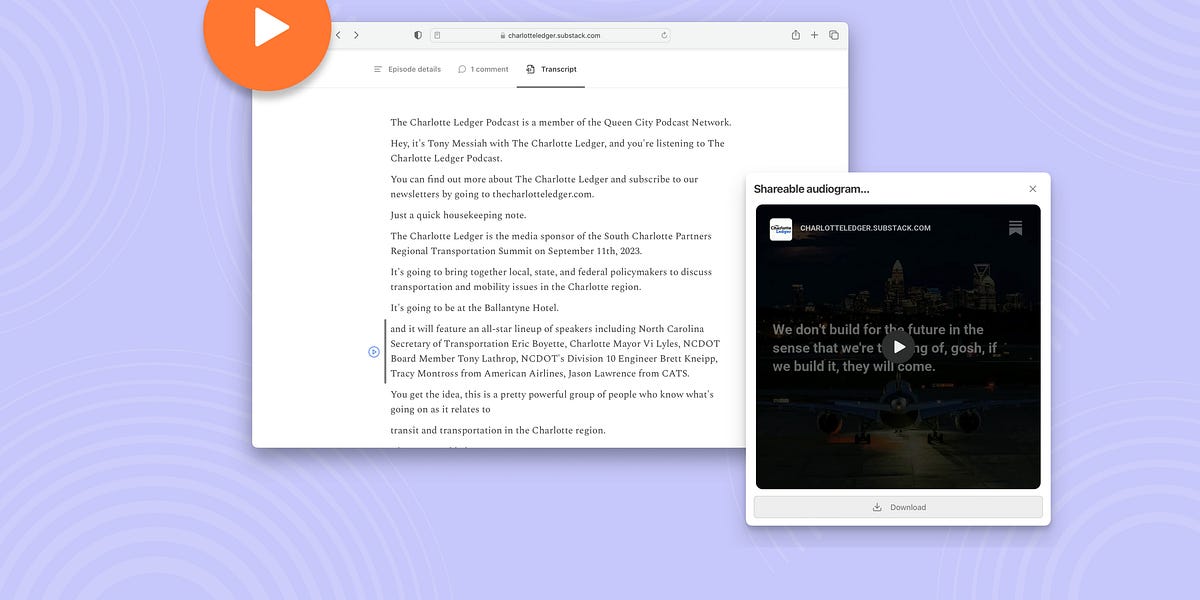Click the line starting 'It's going to bring together'

point(551,279)
